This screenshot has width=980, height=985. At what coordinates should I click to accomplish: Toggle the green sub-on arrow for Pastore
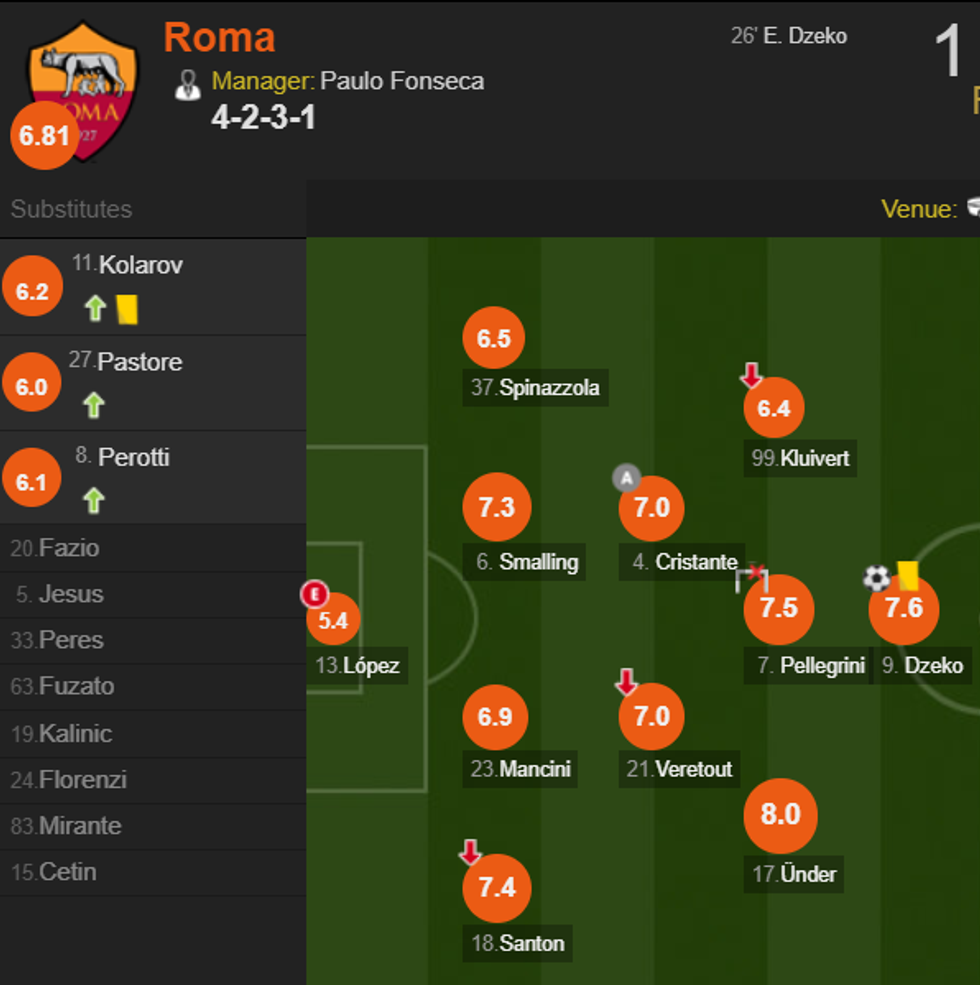click(93, 404)
